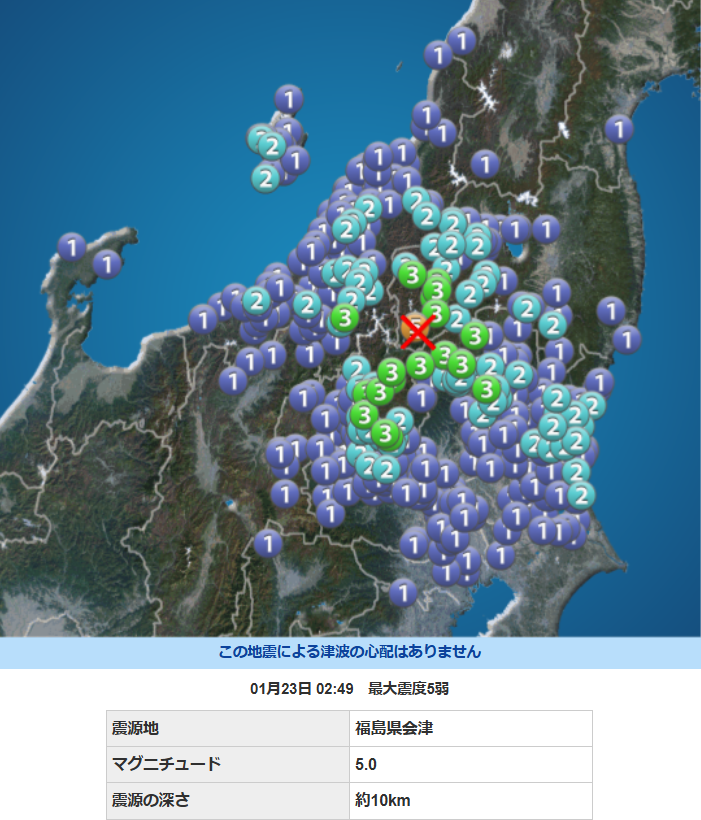Click the easternmost green intensity 3 marker
701x820 pixels.
pyautogui.click(x=487, y=389)
